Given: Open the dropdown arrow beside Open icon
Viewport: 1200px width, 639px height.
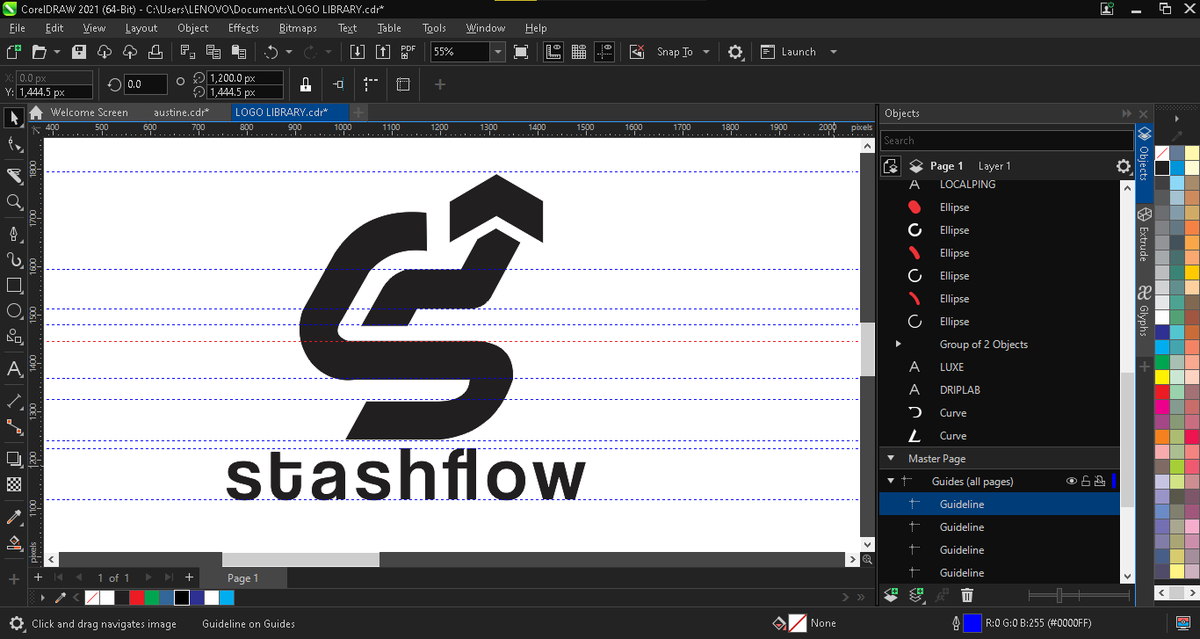Looking at the screenshot, I should pyautogui.click(x=57, y=52).
